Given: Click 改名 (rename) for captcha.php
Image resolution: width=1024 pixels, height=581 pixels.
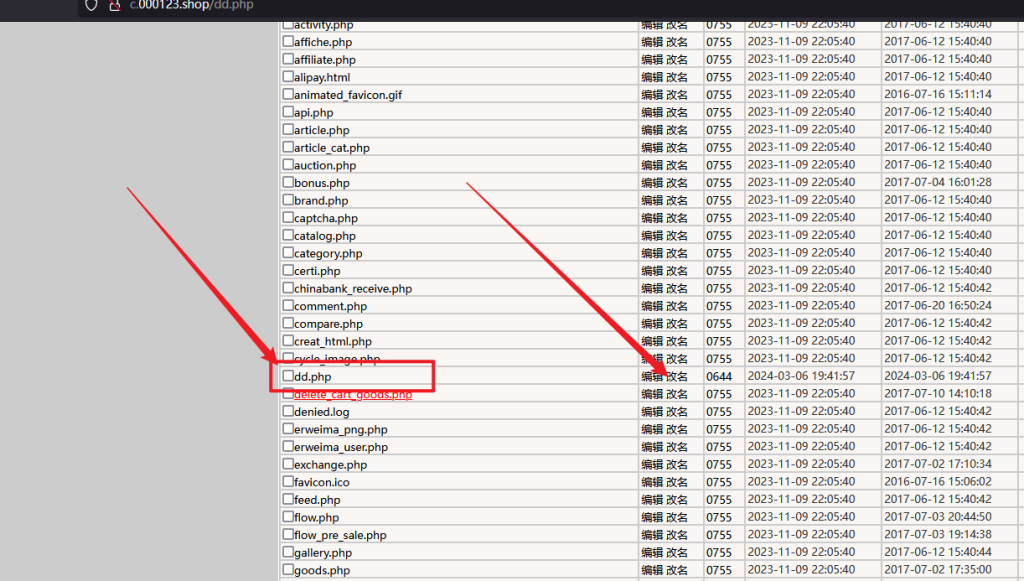Looking at the screenshot, I should pyautogui.click(x=677, y=218).
